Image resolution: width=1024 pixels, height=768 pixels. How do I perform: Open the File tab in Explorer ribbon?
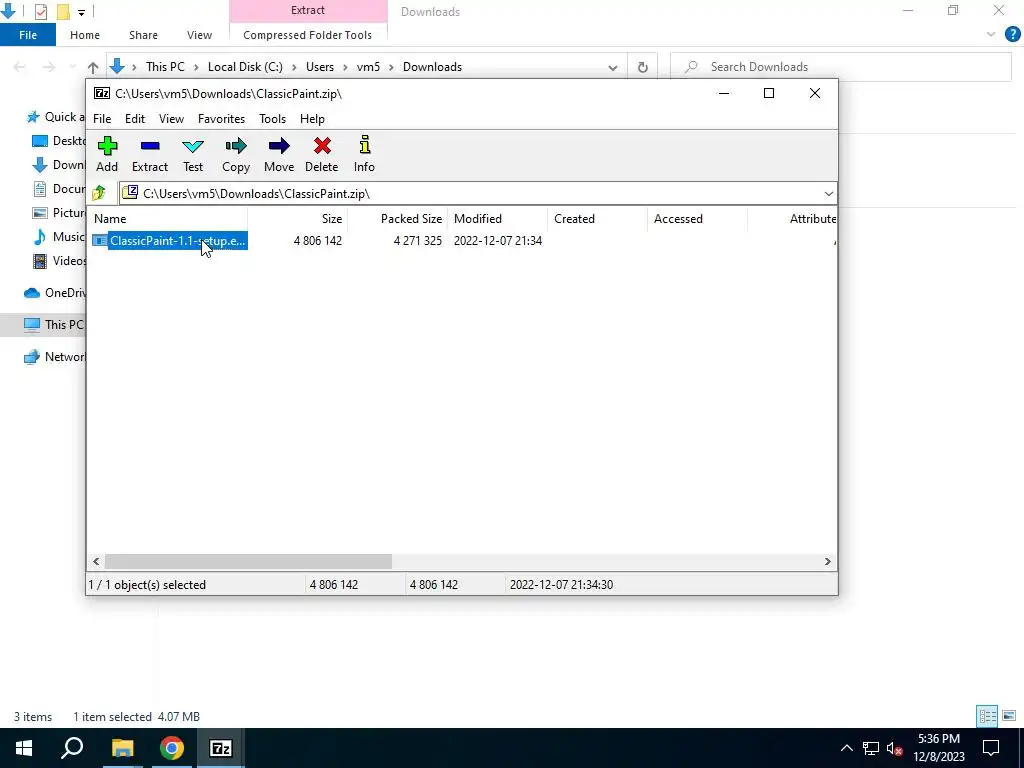point(28,35)
